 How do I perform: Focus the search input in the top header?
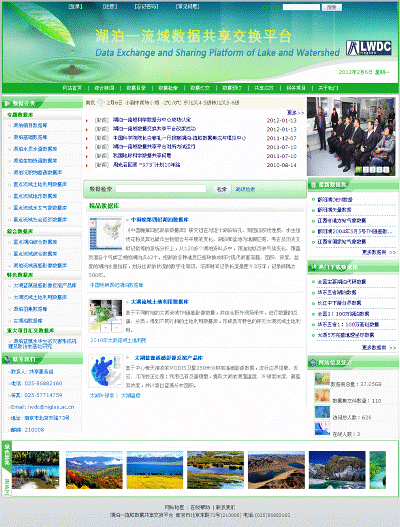pyautogui.click(x=302, y=7)
